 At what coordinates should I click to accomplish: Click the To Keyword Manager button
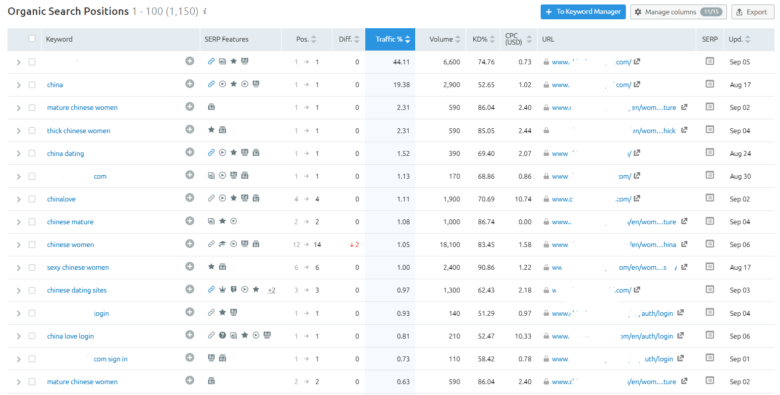(583, 12)
